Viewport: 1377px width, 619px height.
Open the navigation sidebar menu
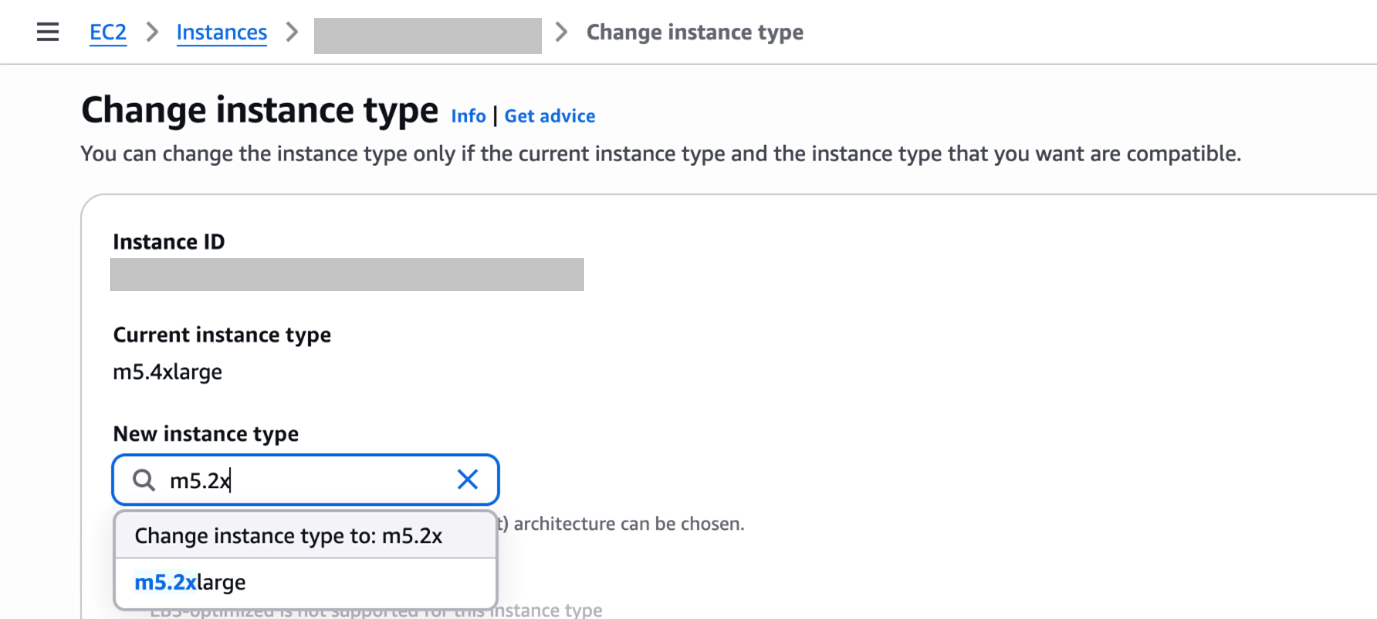[47, 31]
